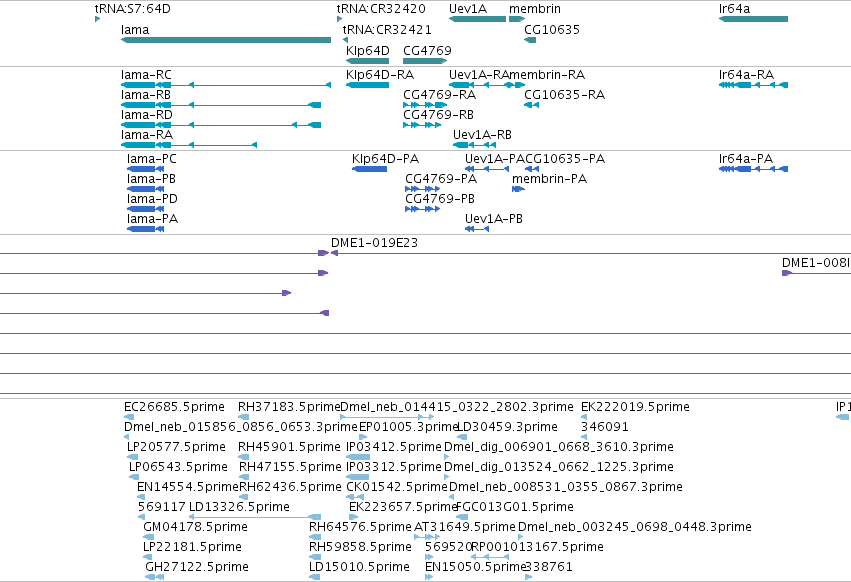Screen dimensions: 851x582
Task: Select the EP01005.3prime EST label
Action: (409, 427)
